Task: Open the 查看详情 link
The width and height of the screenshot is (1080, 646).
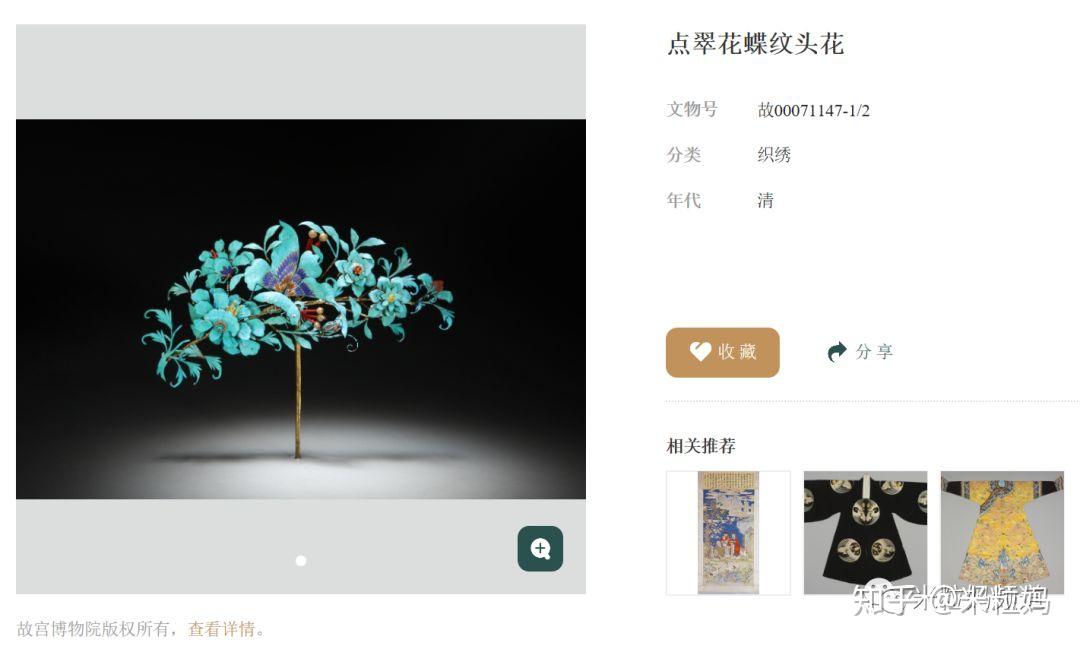Action: [x=221, y=629]
